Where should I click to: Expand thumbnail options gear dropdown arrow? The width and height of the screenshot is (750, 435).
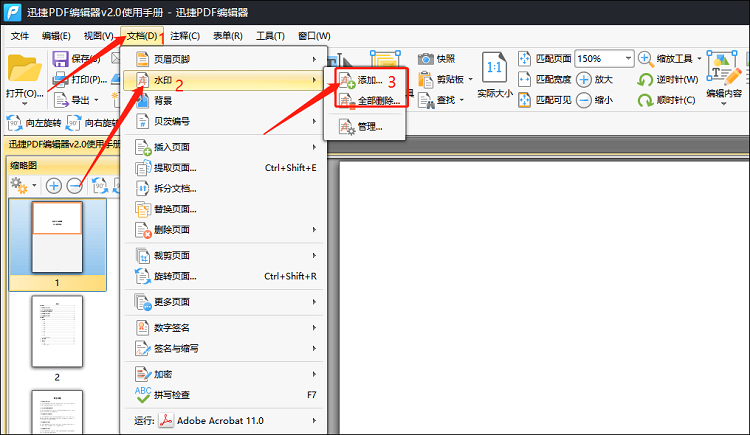click(34, 185)
